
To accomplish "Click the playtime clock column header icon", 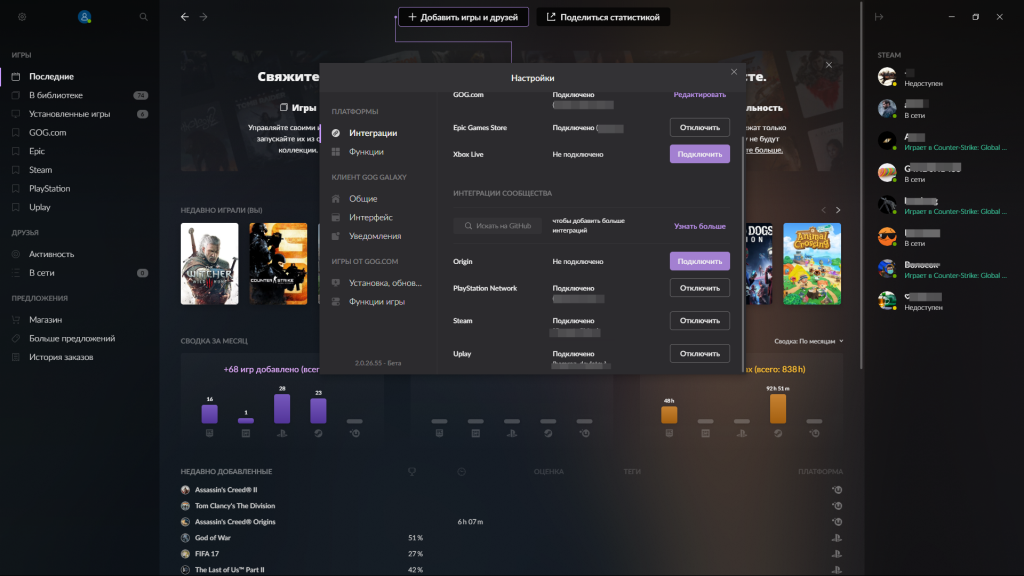I will click(462, 472).
